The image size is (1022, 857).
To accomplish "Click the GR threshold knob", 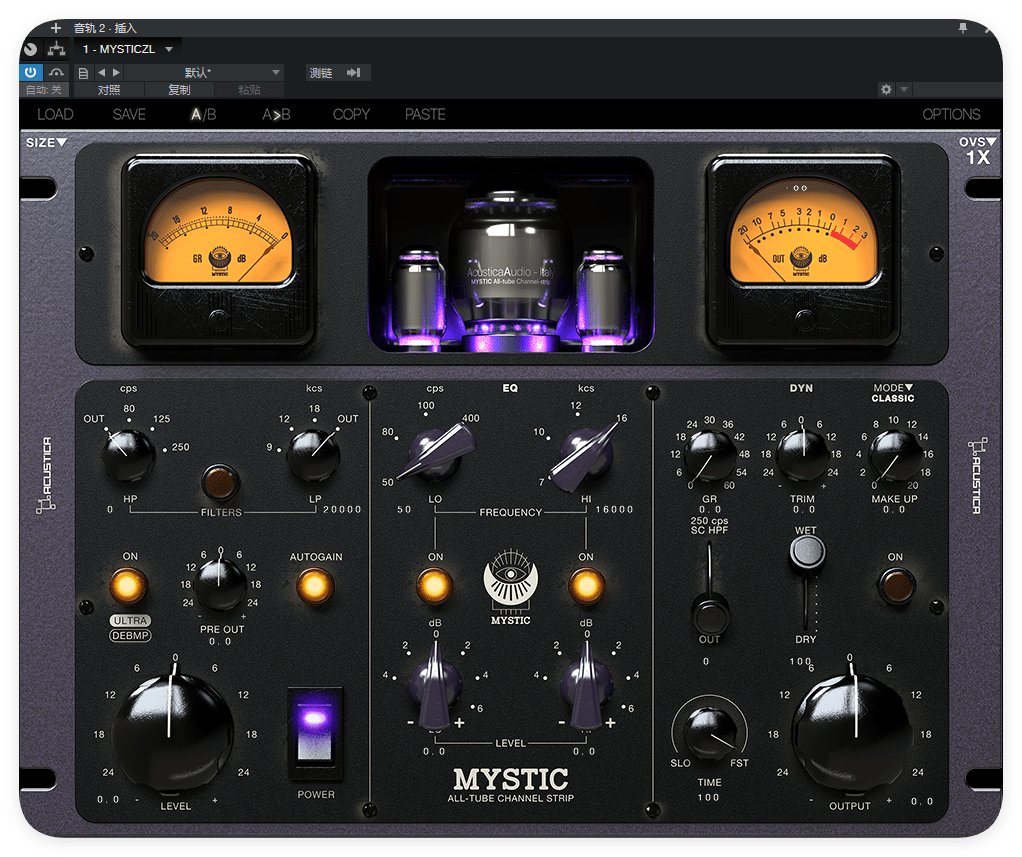I will [x=710, y=455].
